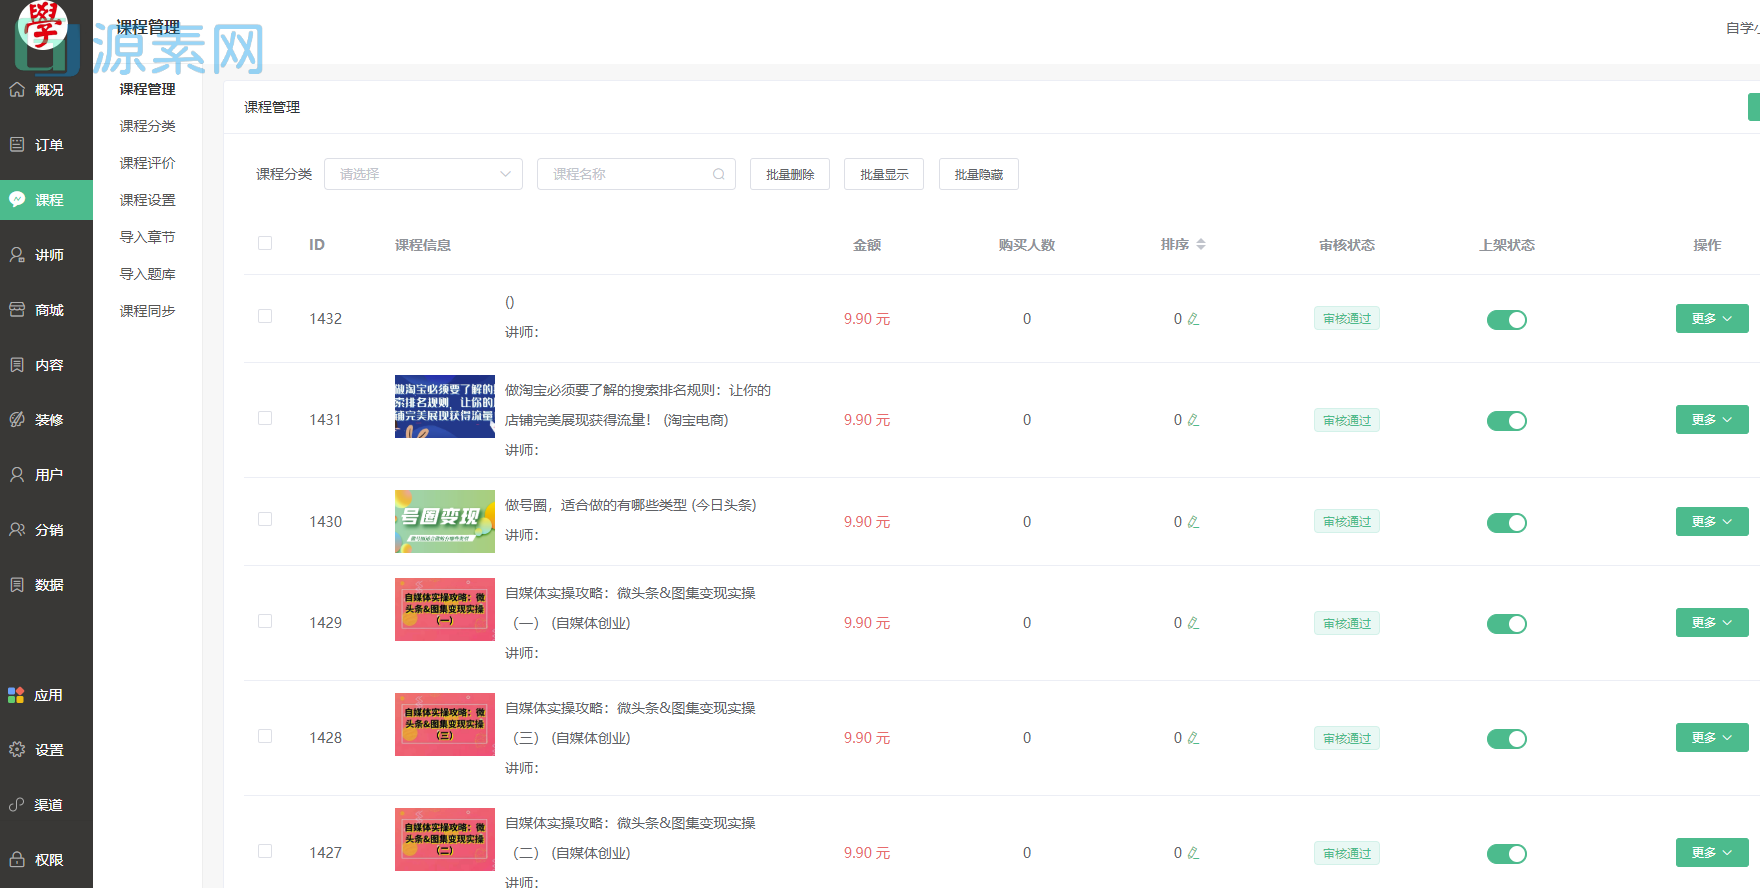The width and height of the screenshot is (1760, 888).
Task: Edit sort value for course 1427
Action: click(1193, 853)
